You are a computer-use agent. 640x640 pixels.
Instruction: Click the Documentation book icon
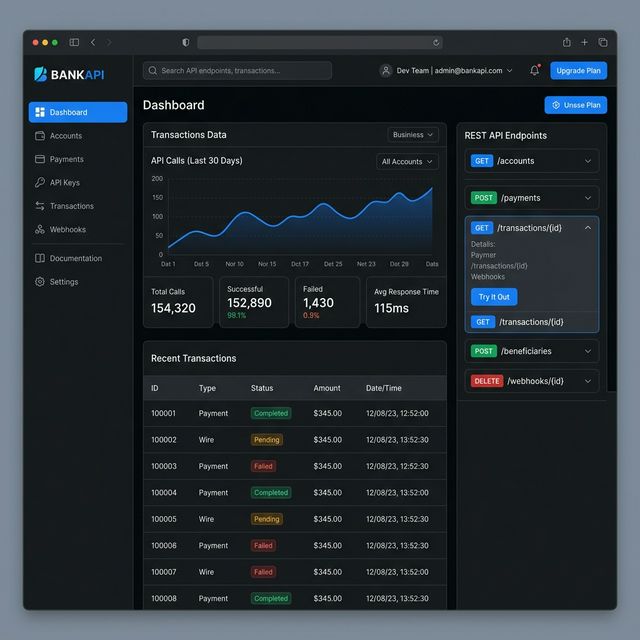click(x=40, y=258)
